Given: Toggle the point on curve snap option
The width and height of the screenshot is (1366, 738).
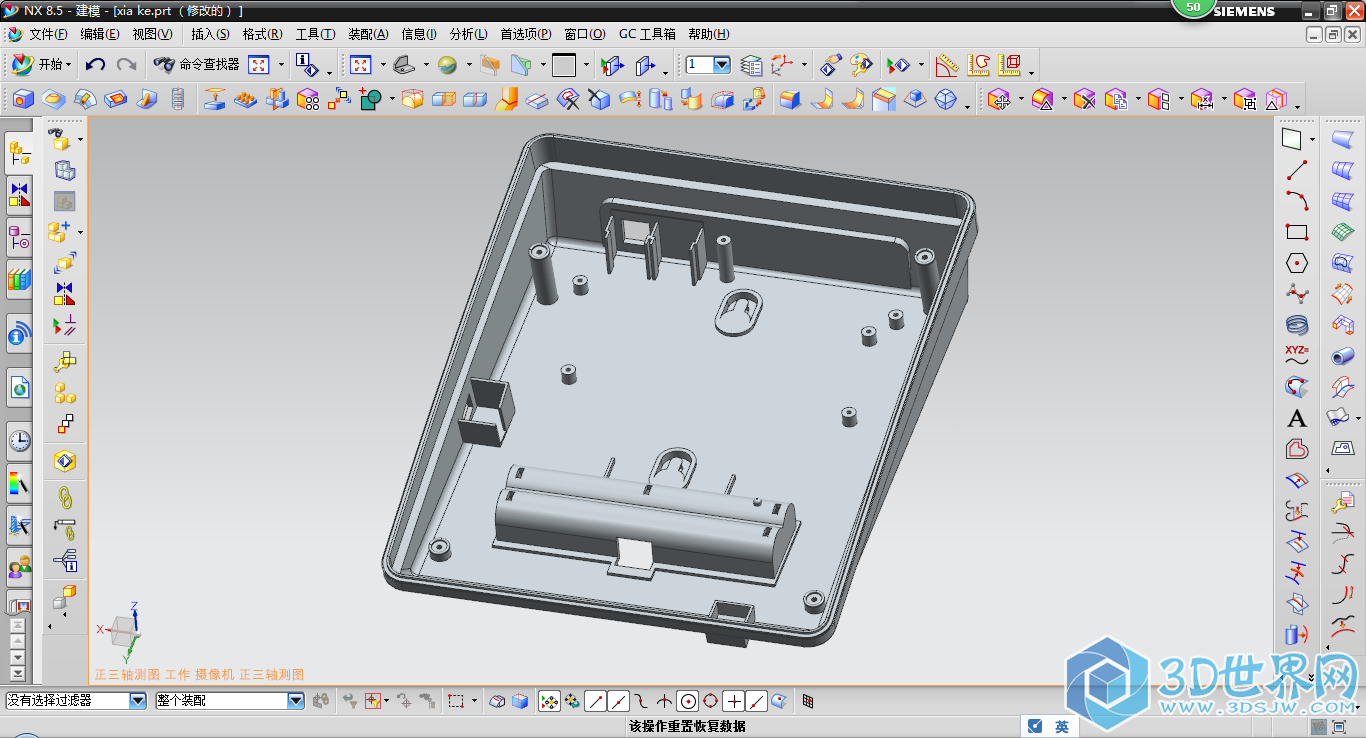Looking at the screenshot, I should (757, 701).
